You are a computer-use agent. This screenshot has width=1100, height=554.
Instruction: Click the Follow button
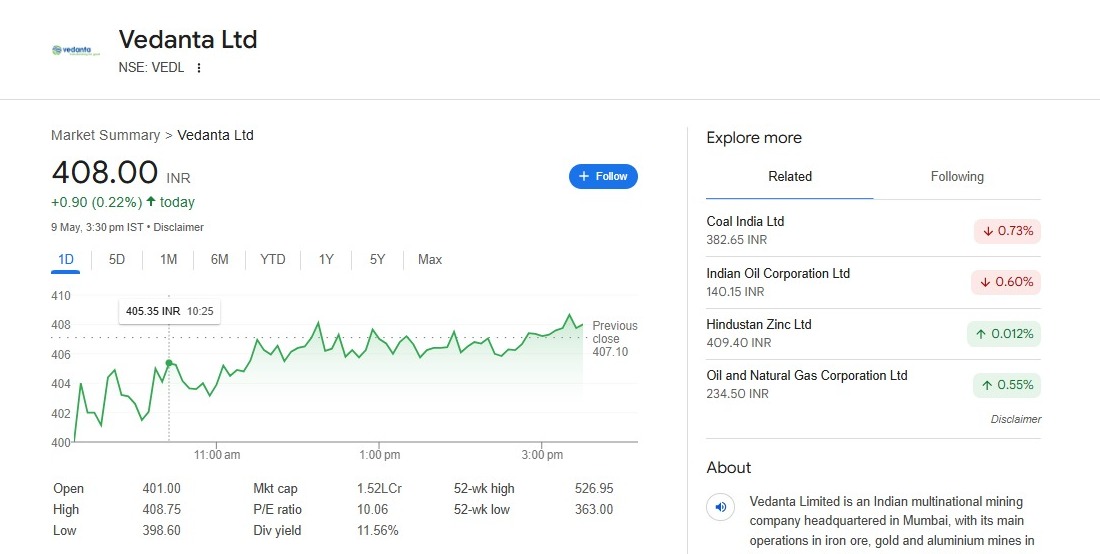coord(603,177)
